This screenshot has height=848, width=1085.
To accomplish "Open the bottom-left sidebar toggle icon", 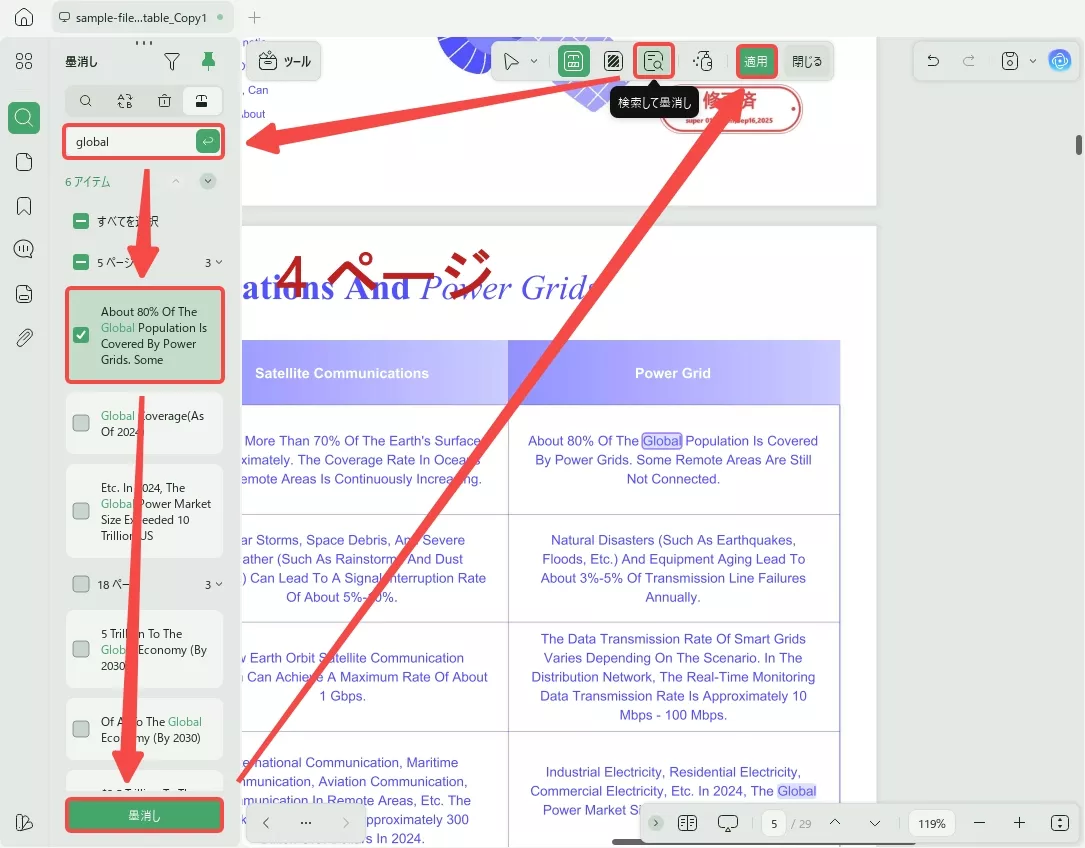I will (x=24, y=822).
